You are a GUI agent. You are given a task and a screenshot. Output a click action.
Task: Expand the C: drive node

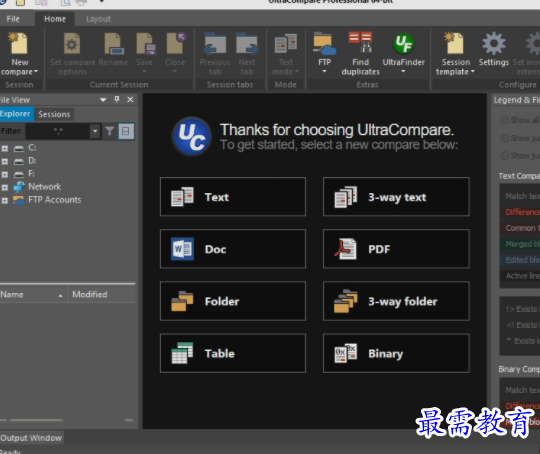[5, 148]
